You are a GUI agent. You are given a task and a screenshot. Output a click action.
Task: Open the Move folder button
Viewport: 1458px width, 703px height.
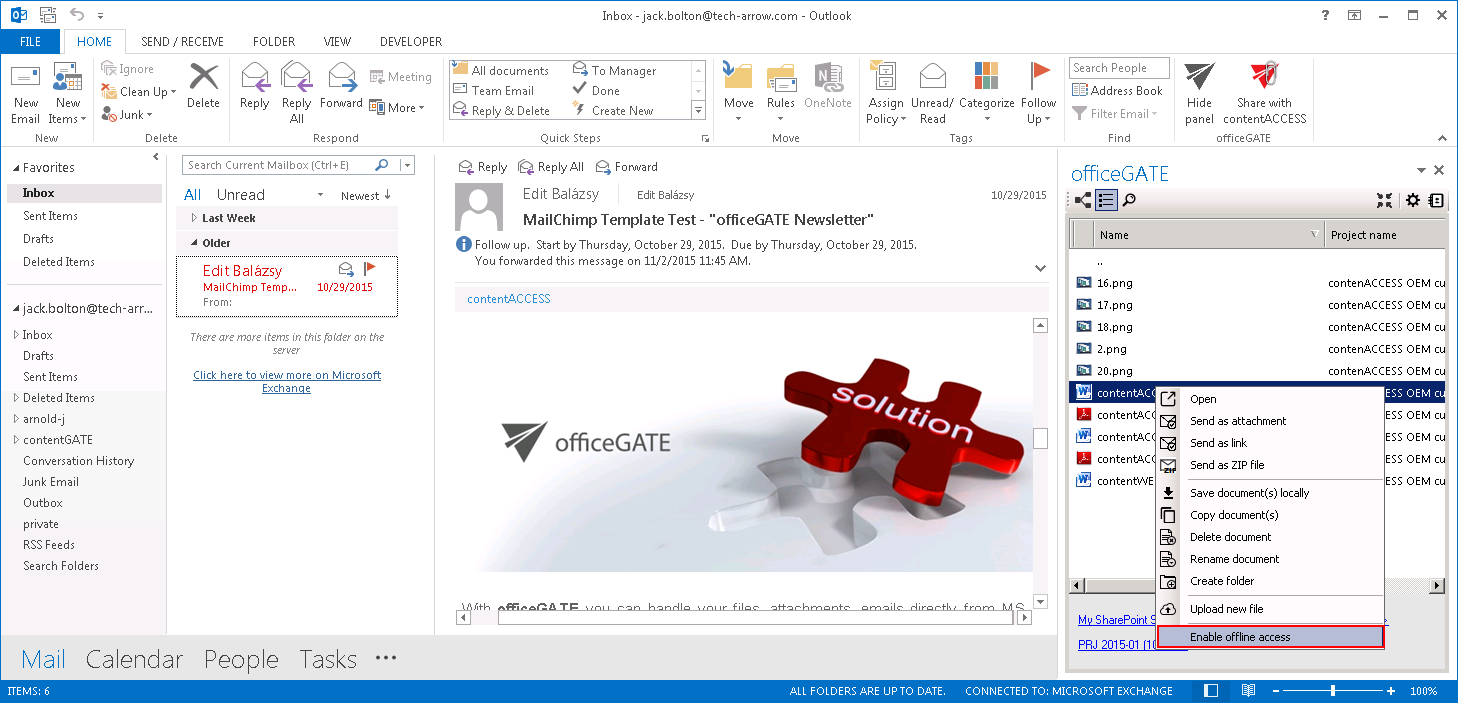pos(739,93)
